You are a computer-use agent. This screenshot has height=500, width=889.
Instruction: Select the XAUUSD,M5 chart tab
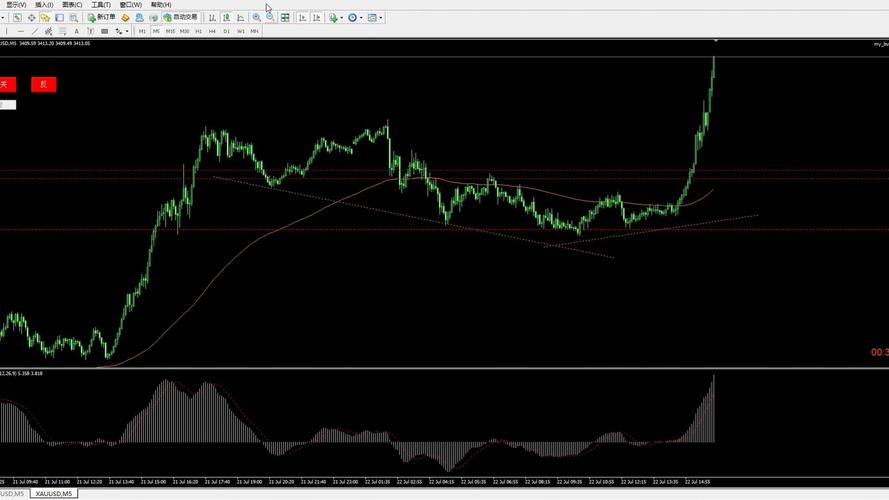click(53, 493)
